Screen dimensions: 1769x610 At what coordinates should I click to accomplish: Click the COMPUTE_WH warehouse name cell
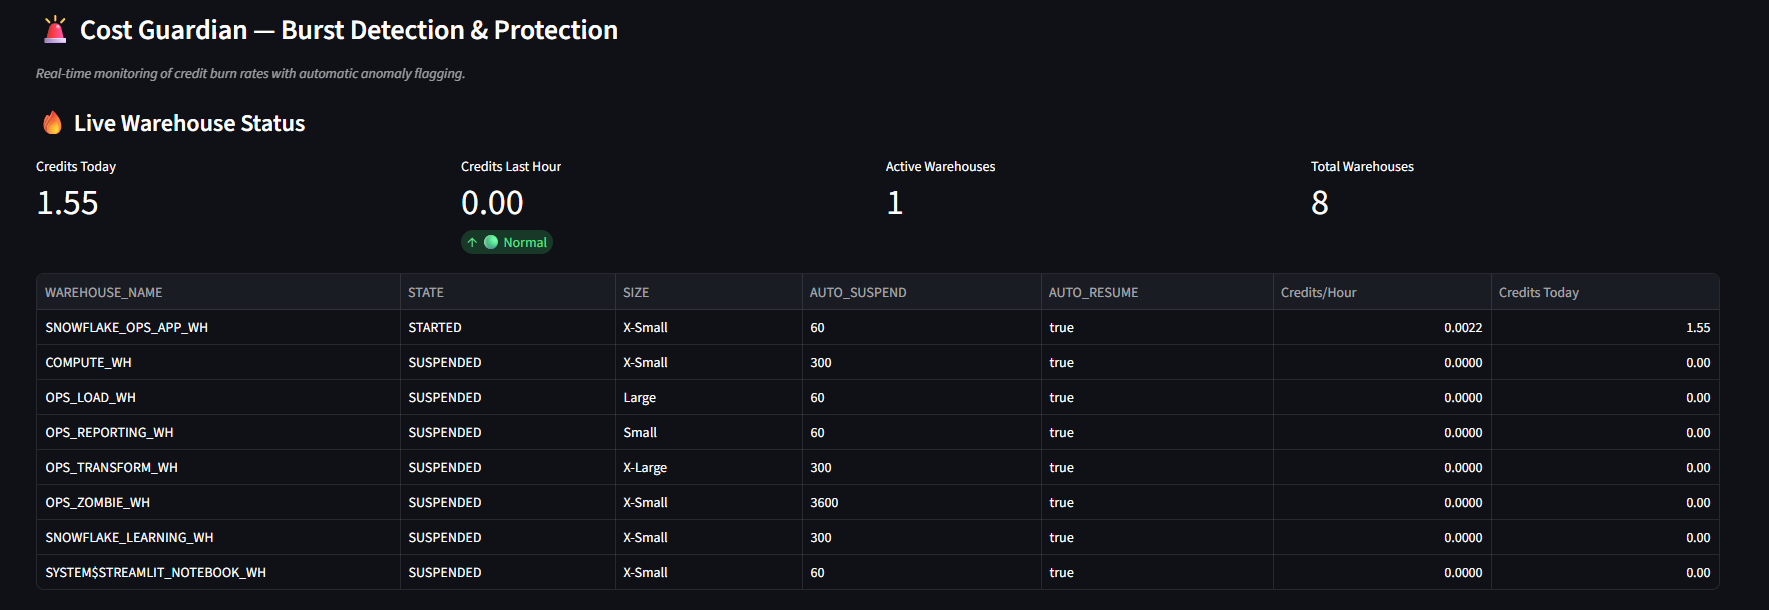pos(89,363)
